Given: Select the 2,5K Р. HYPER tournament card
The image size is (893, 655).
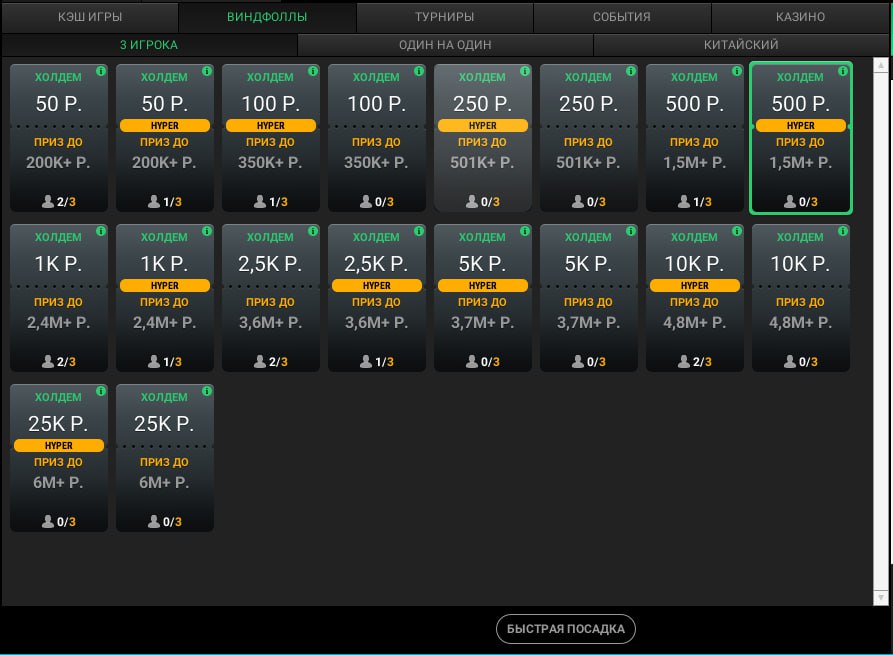Looking at the screenshot, I should pos(377,298).
